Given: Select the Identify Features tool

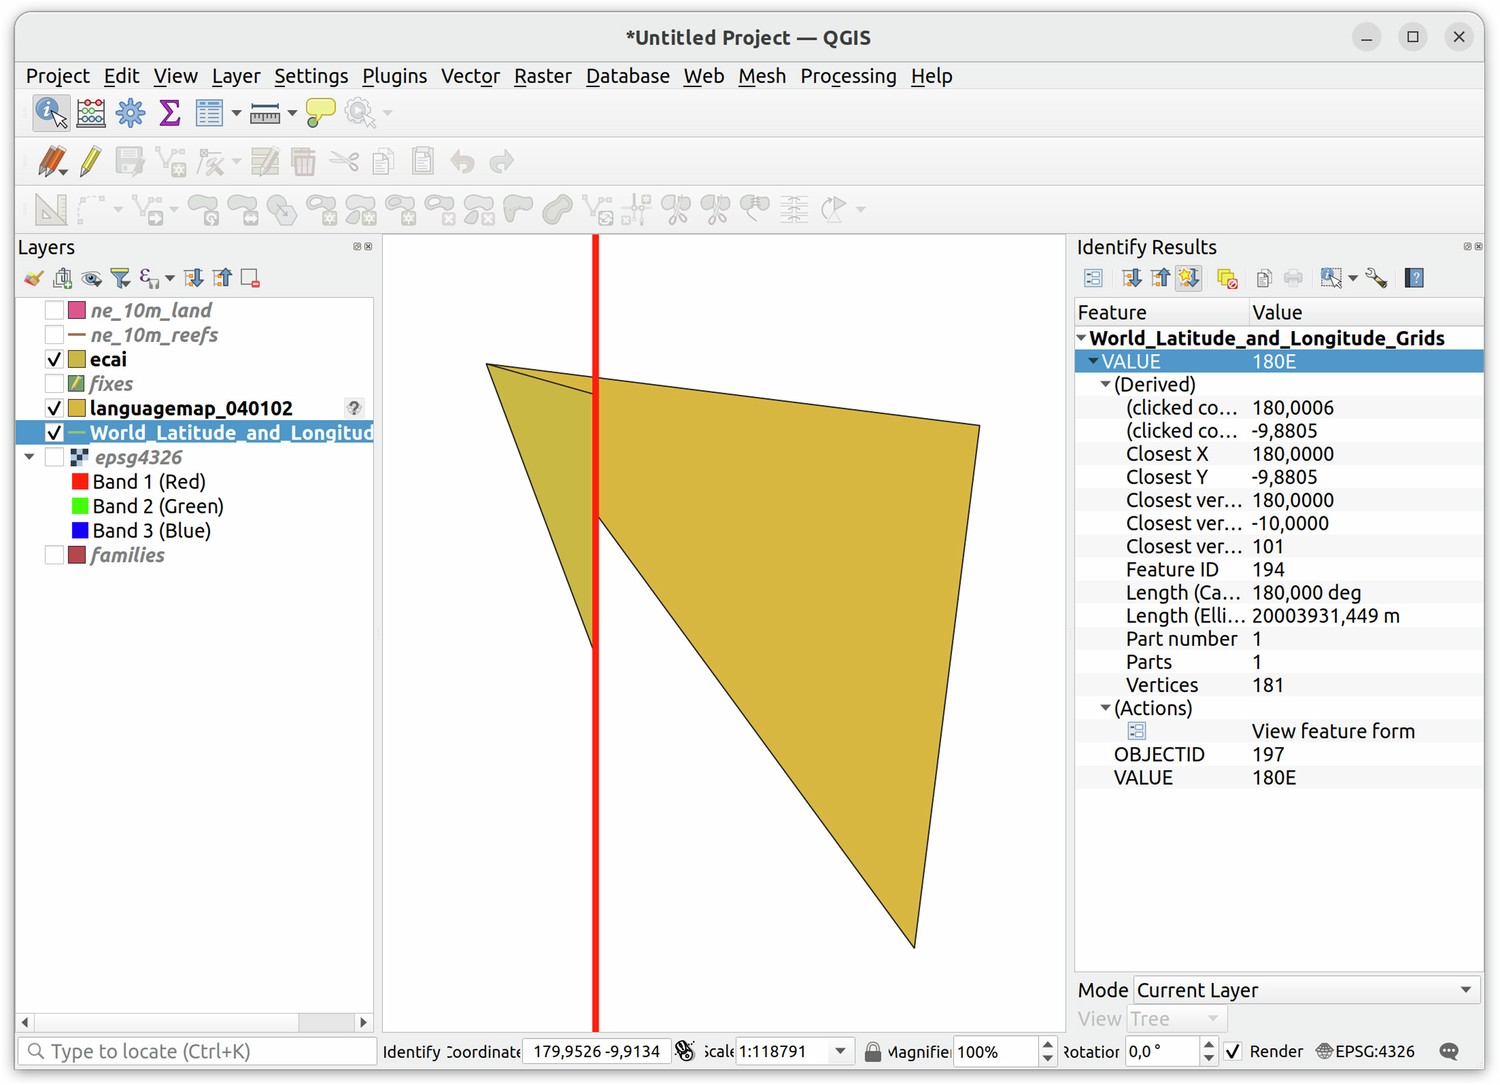Looking at the screenshot, I should 50,113.
